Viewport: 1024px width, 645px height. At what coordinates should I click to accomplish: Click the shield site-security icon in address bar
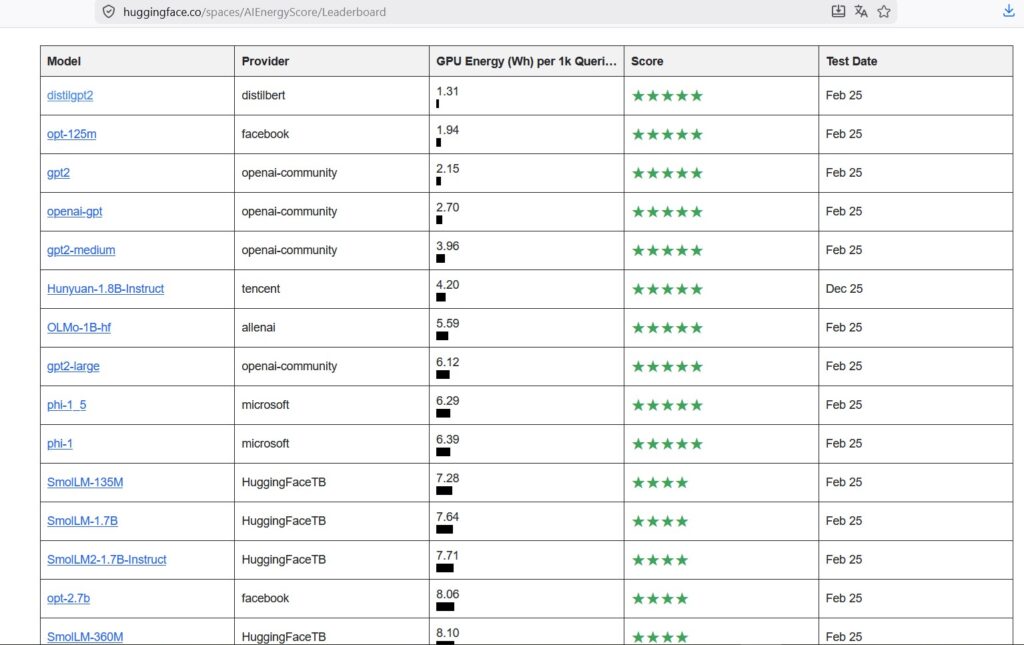click(x=109, y=12)
